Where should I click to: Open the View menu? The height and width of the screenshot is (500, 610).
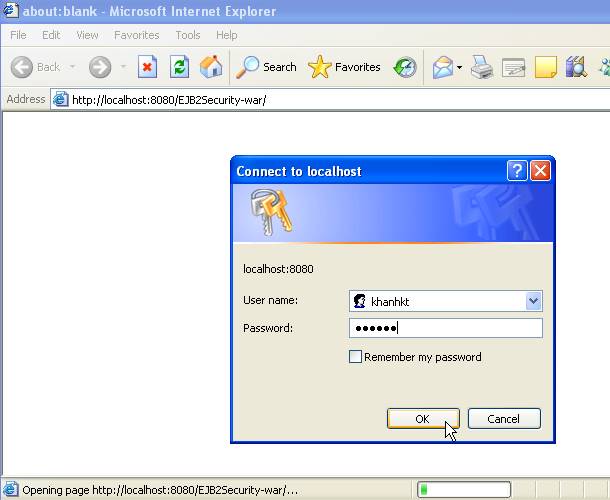point(87,35)
